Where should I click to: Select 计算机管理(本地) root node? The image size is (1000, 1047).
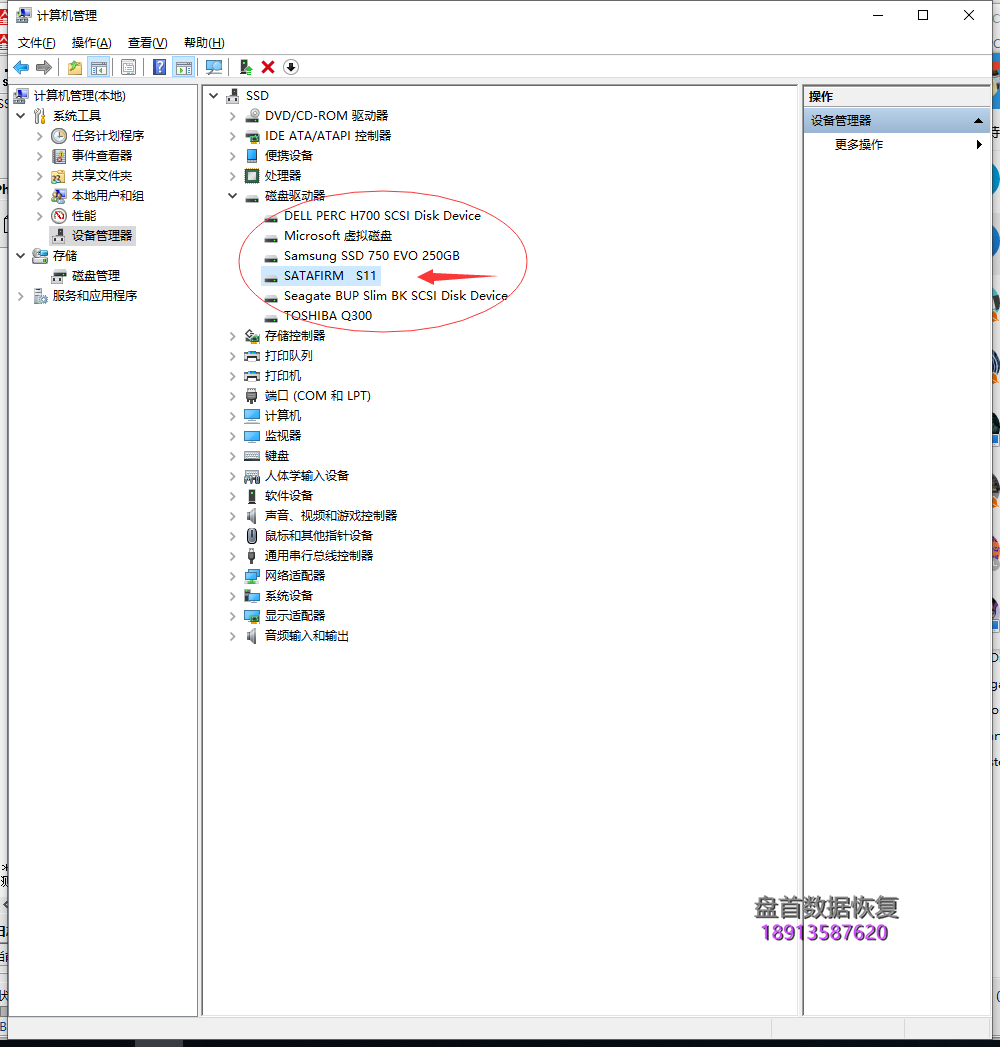[x=79, y=95]
